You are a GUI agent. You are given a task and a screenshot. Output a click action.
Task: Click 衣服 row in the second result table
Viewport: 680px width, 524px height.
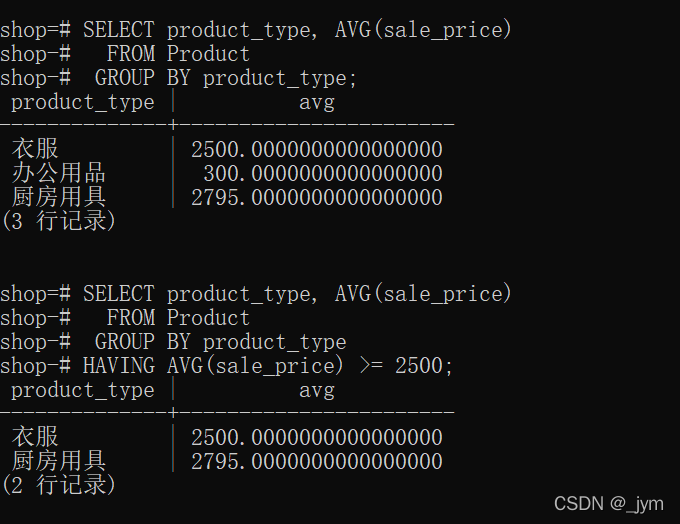pos(35,437)
